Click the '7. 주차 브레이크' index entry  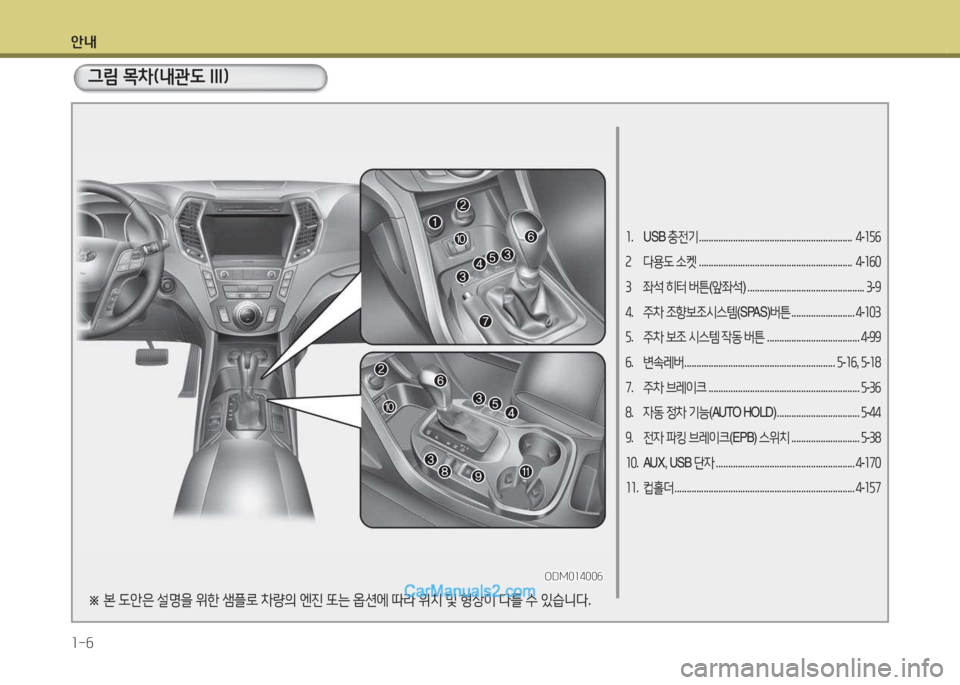coord(753,387)
